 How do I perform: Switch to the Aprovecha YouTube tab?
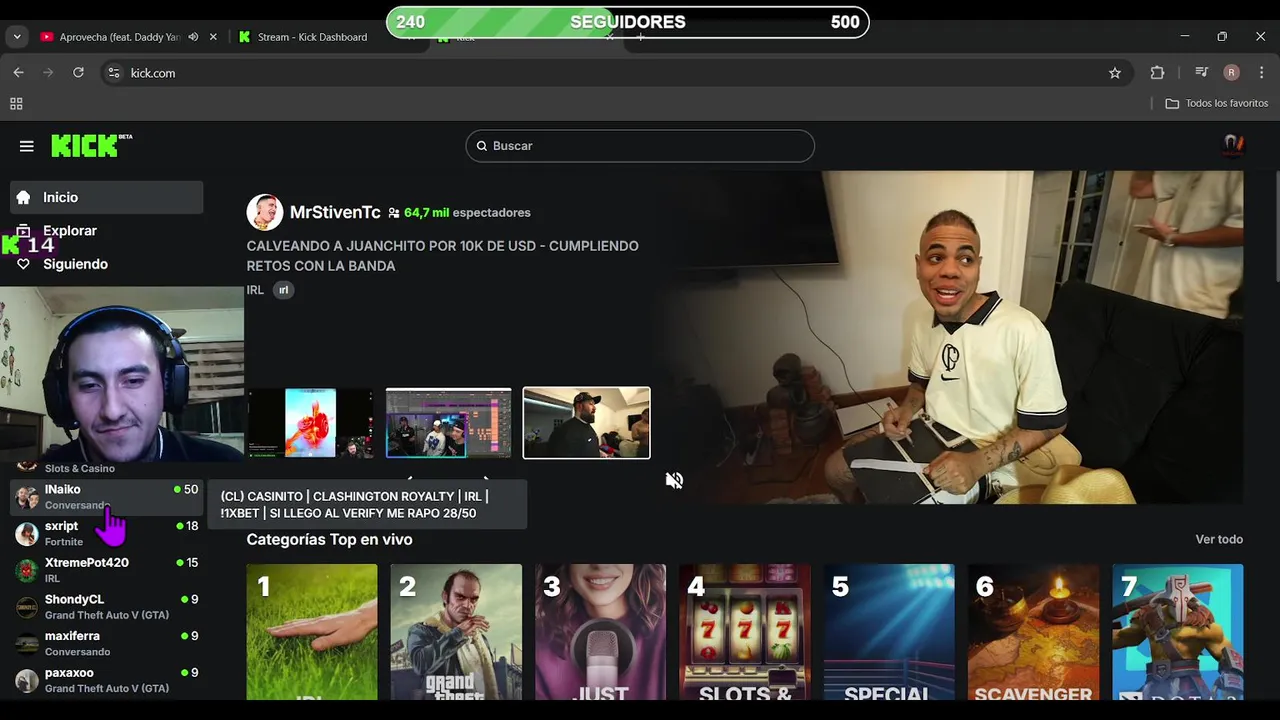point(120,37)
